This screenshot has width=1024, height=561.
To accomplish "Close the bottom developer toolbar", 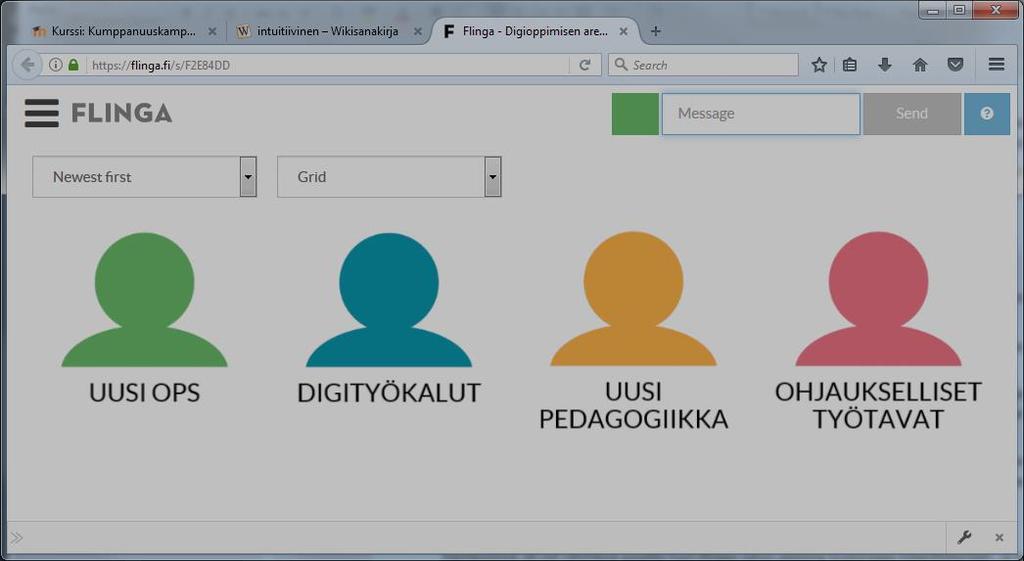I will click(x=999, y=537).
